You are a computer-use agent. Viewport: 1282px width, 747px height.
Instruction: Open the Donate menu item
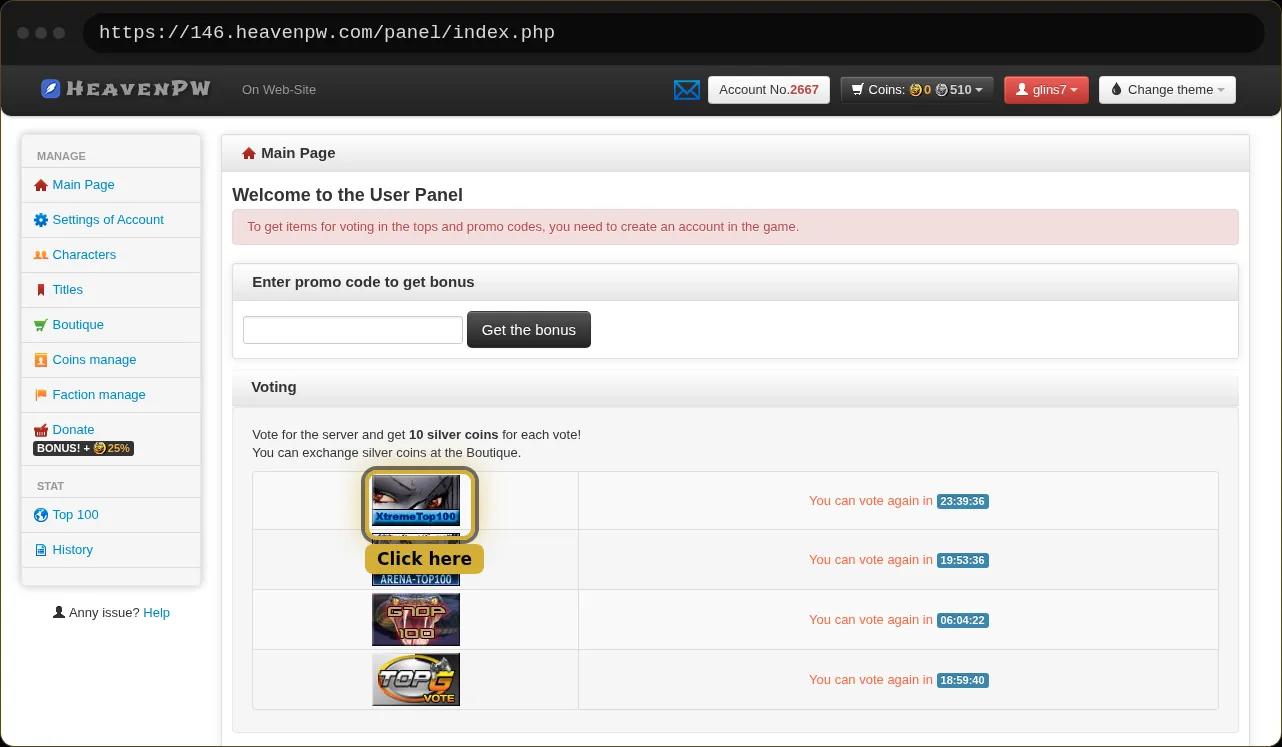73,430
